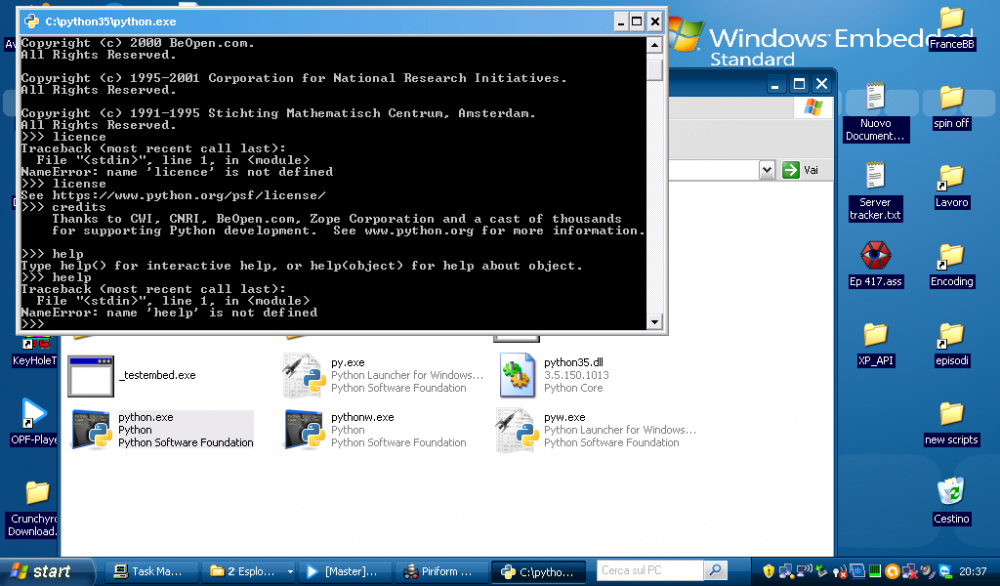Click the console scrollbar down arrow
The width and height of the screenshot is (1000, 586).
coord(654,322)
